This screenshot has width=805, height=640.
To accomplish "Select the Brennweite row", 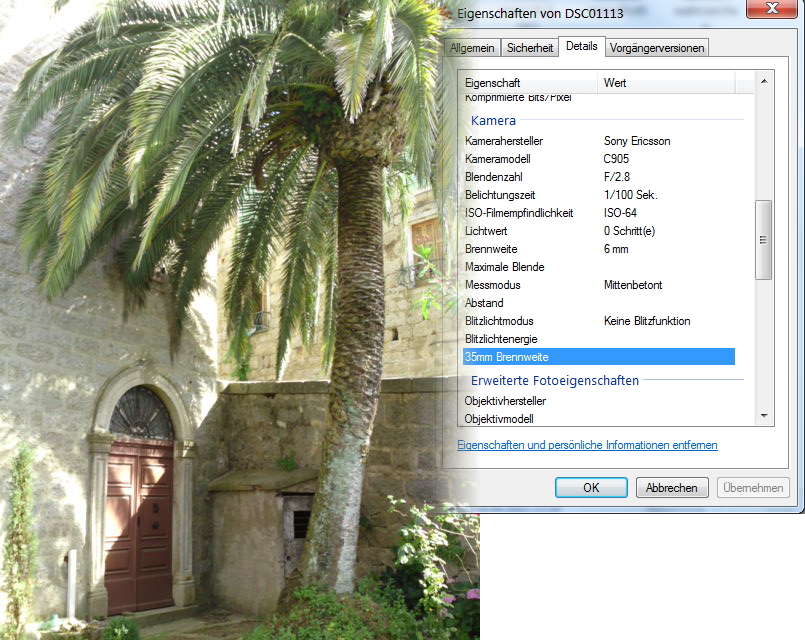I will click(x=599, y=248).
